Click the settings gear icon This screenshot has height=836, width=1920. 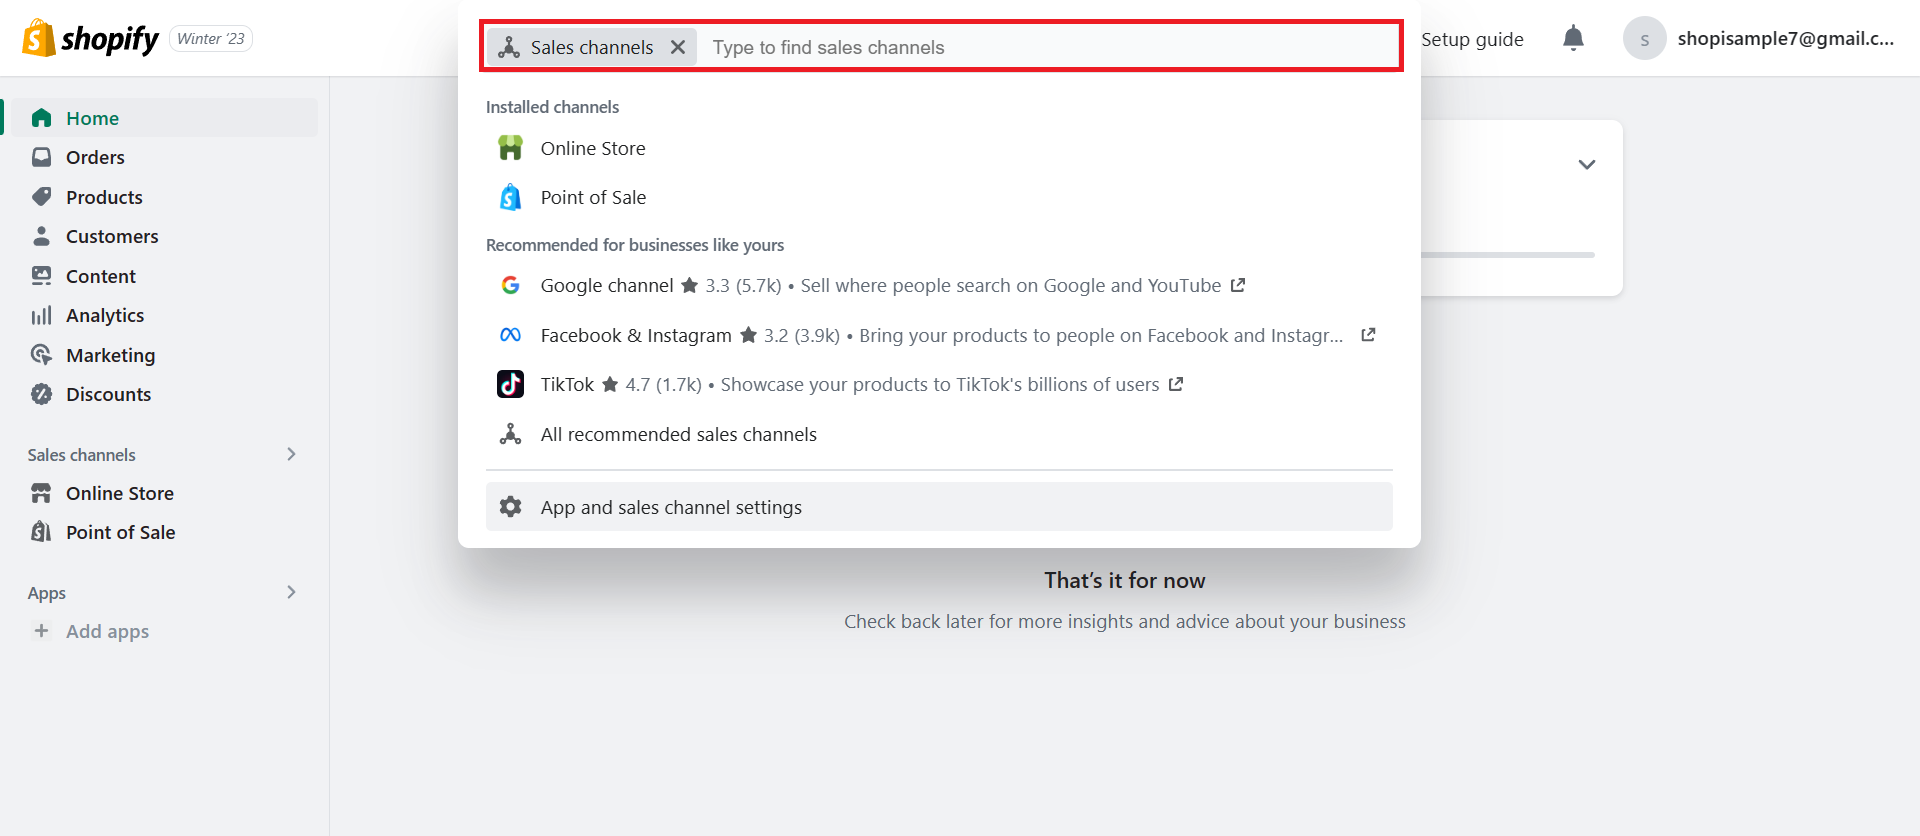pos(510,507)
